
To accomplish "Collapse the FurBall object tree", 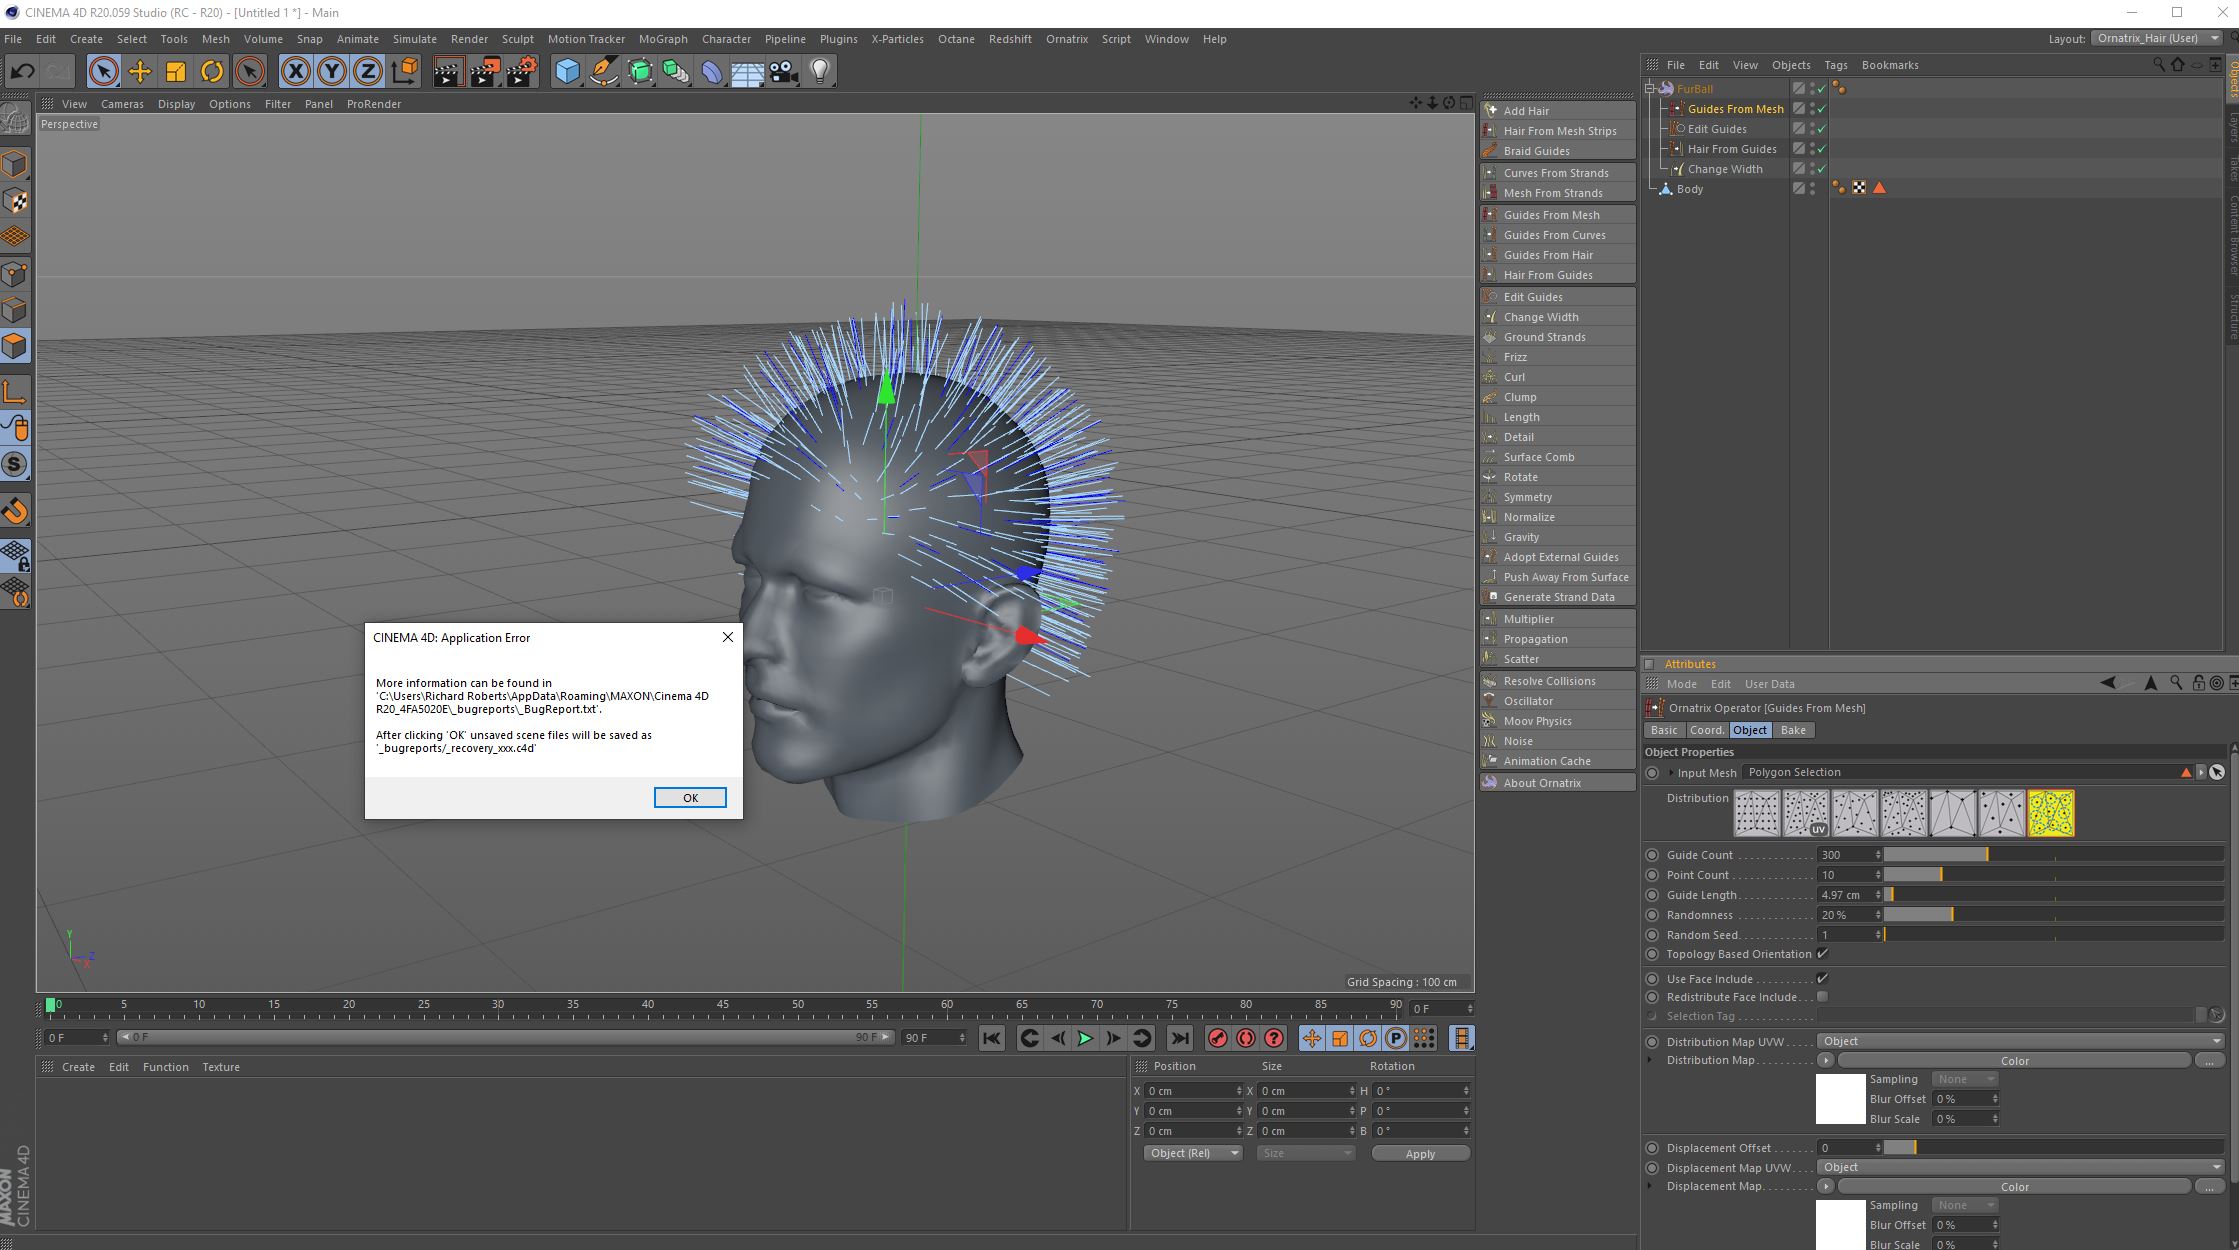I will tap(1650, 88).
